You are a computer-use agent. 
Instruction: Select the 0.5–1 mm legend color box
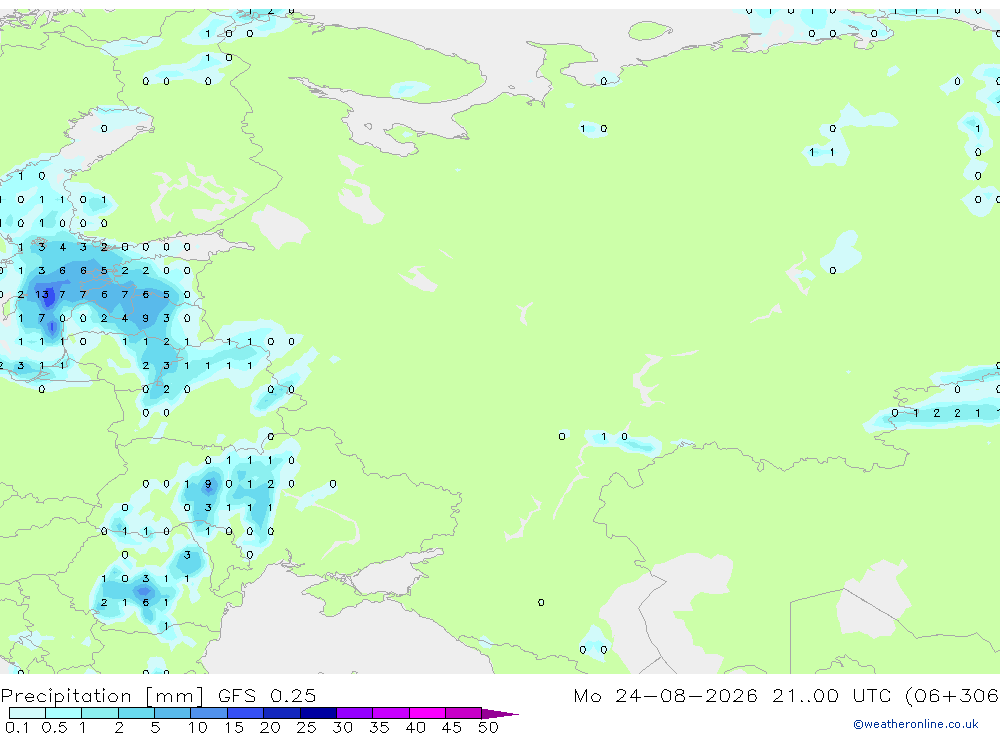[x=64, y=713]
